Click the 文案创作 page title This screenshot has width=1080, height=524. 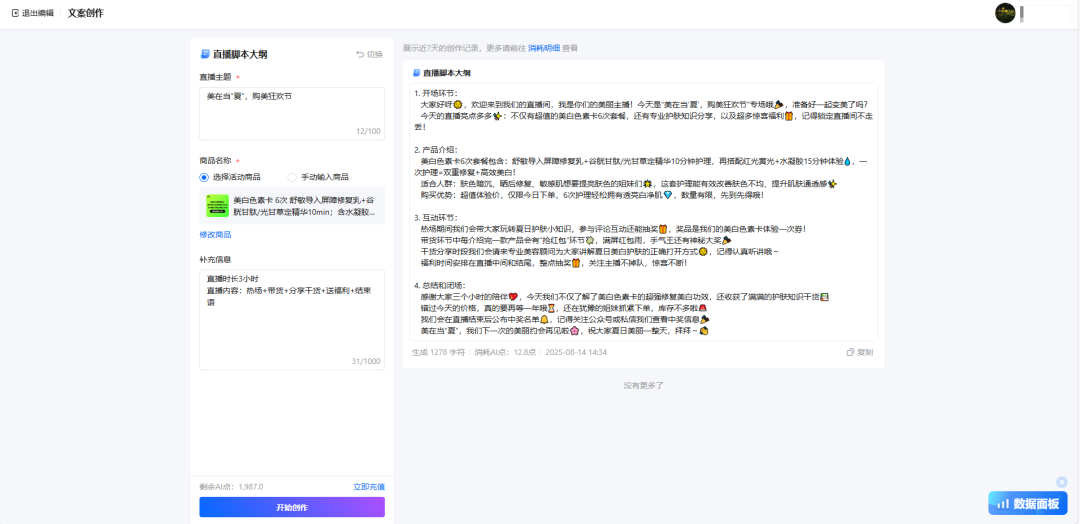point(85,13)
